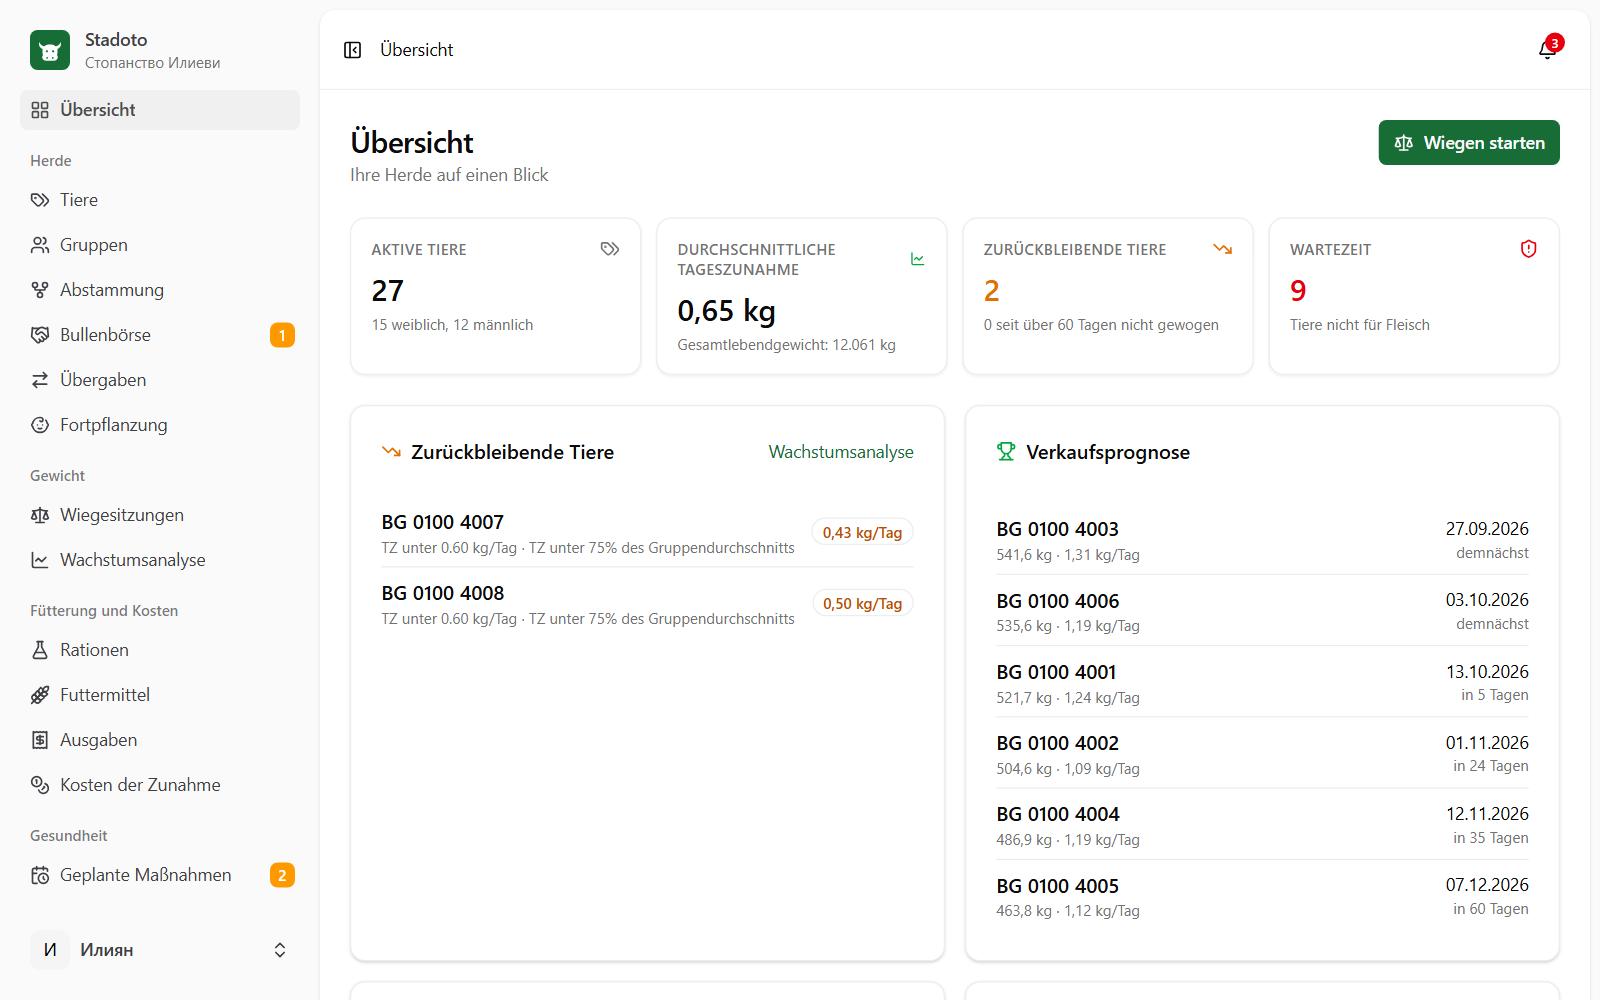Open Geplante Maßnahmen menu item

[160, 875]
